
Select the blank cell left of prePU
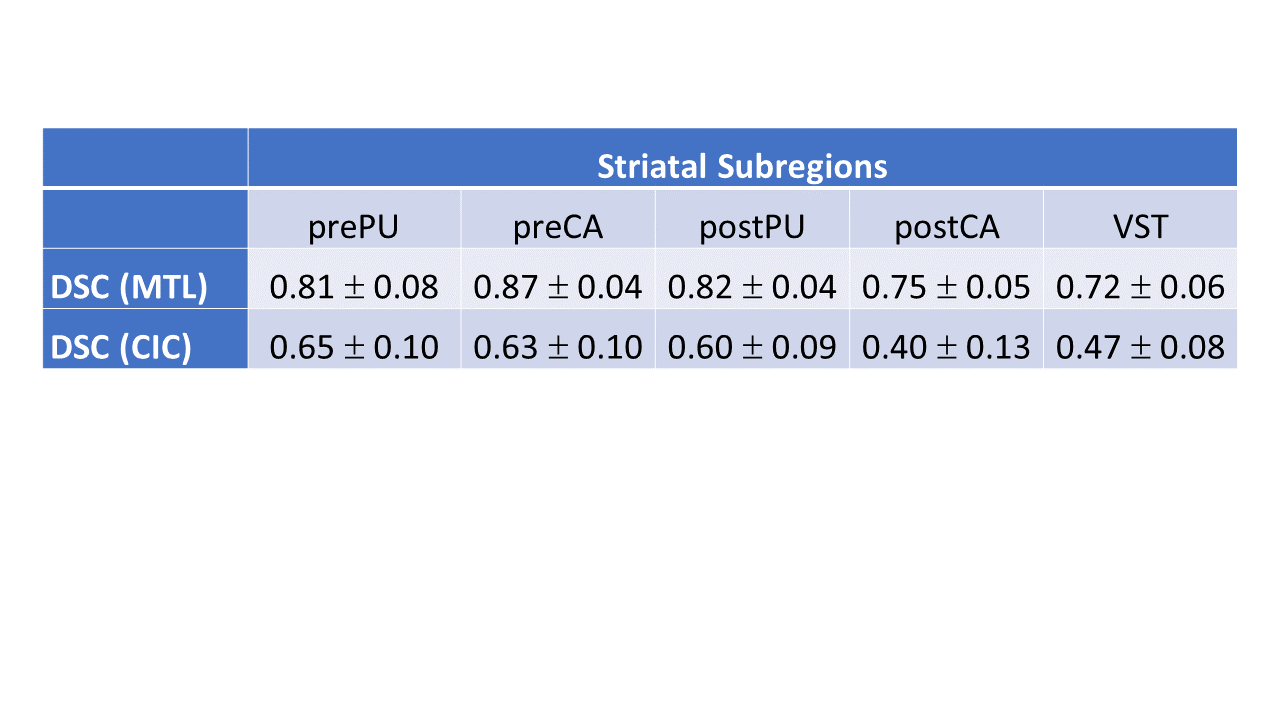pyautogui.click(x=145, y=218)
